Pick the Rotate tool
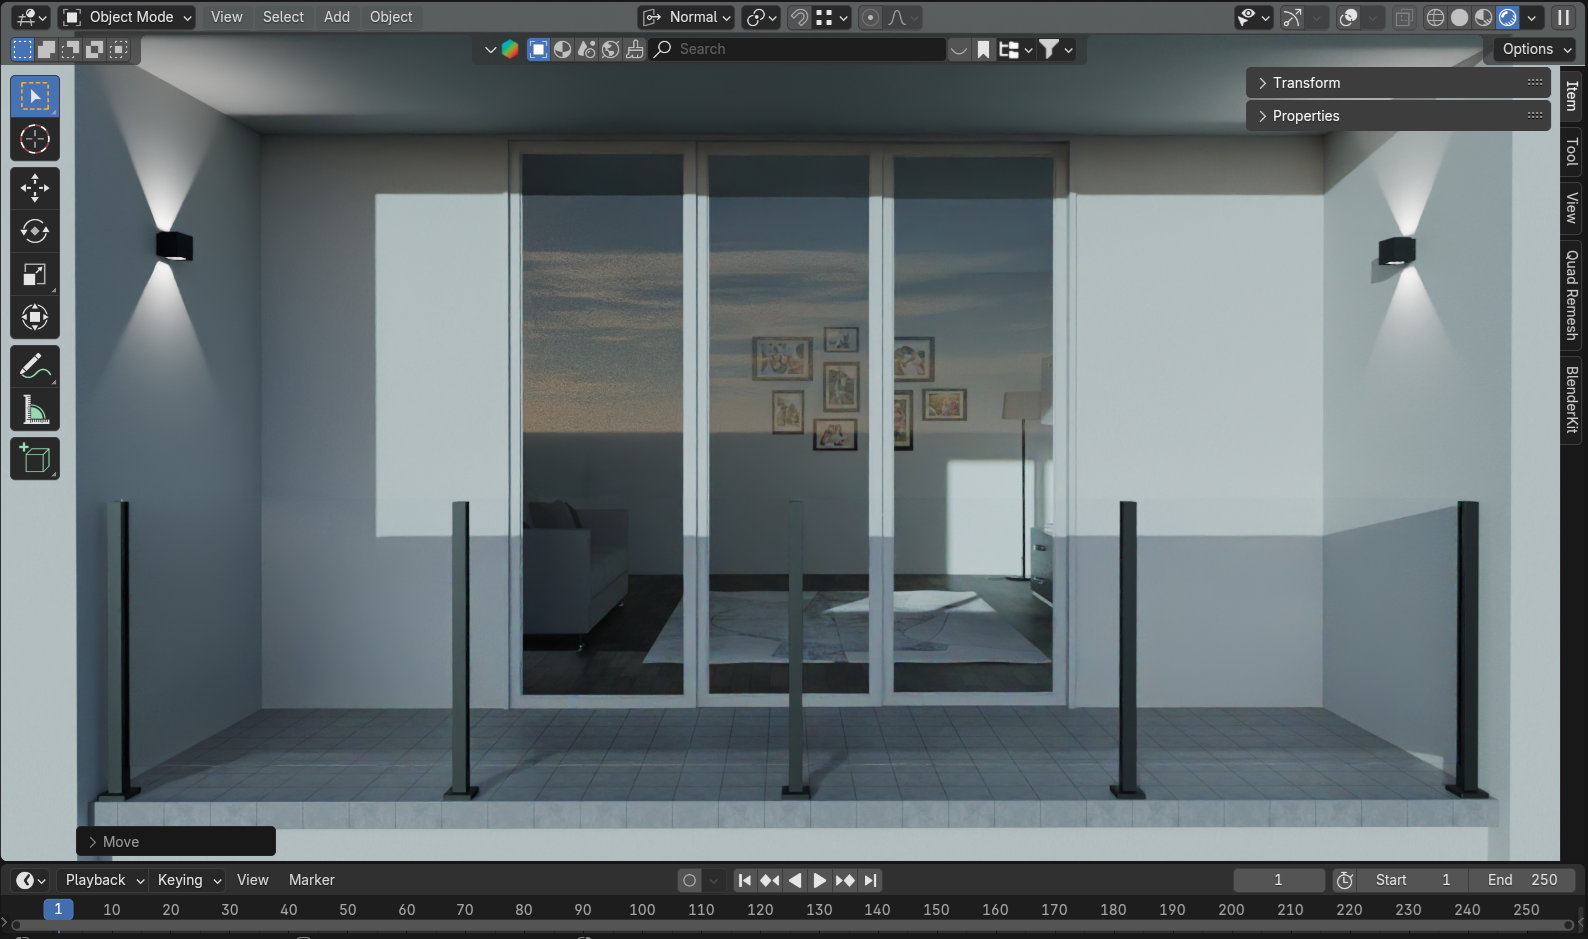 (x=35, y=231)
